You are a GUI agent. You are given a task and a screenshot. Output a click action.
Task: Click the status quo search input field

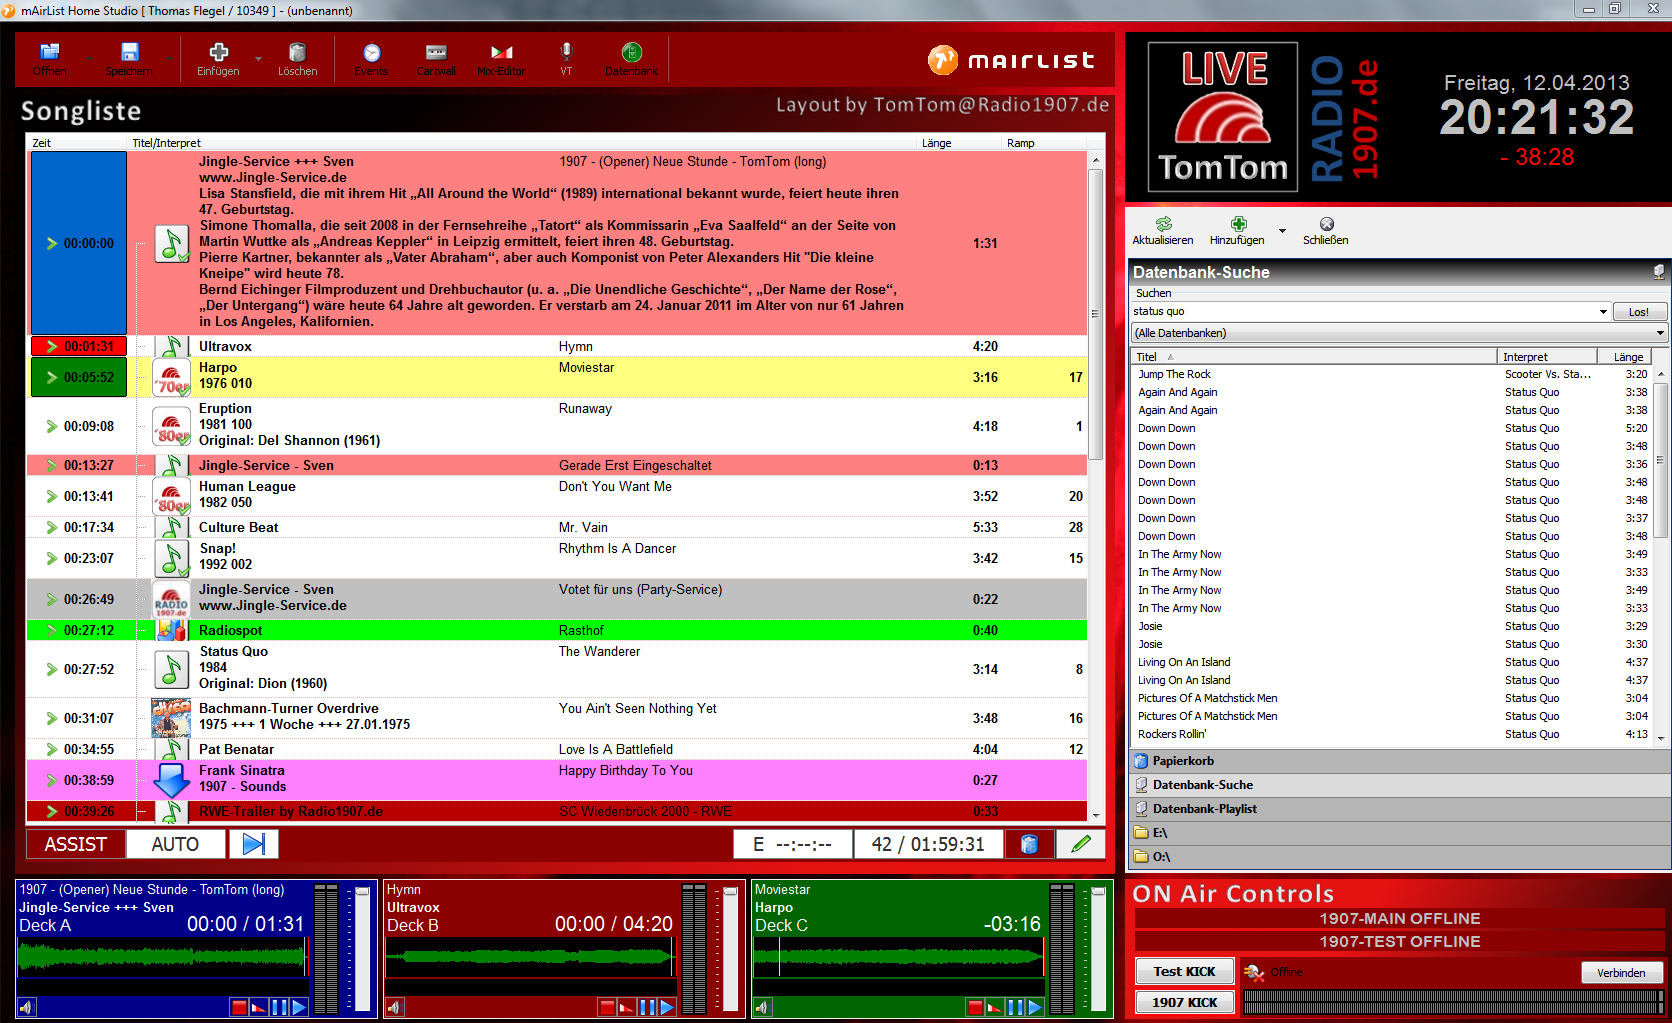pyautogui.click(x=1363, y=312)
